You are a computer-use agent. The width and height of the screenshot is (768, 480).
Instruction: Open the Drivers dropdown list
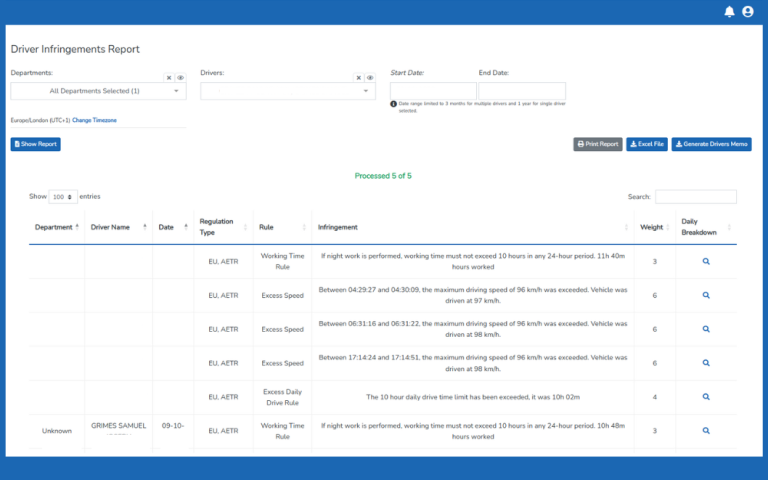pyautogui.click(x=287, y=91)
